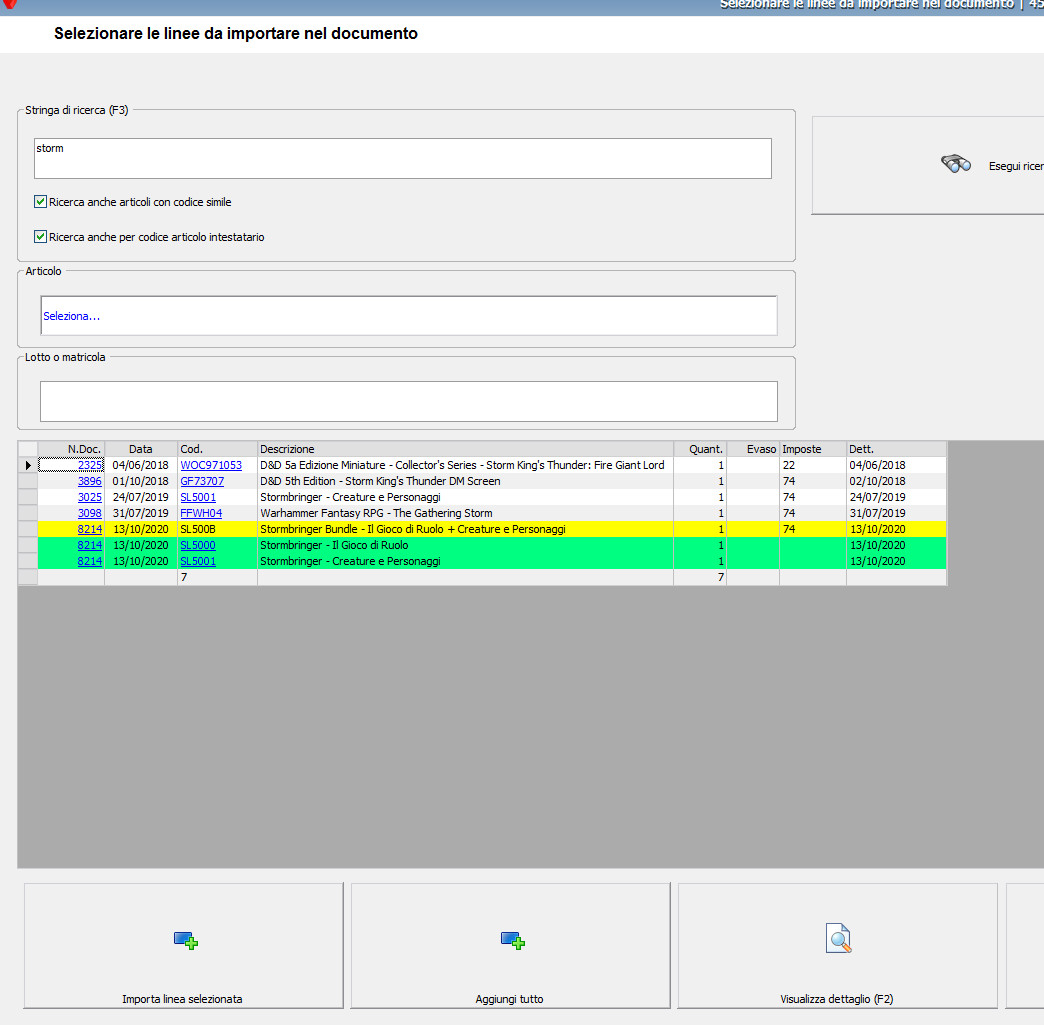The image size is (1044, 1025).
Task: Open document 8214 in the green SL5001 row
Action: (x=90, y=561)
